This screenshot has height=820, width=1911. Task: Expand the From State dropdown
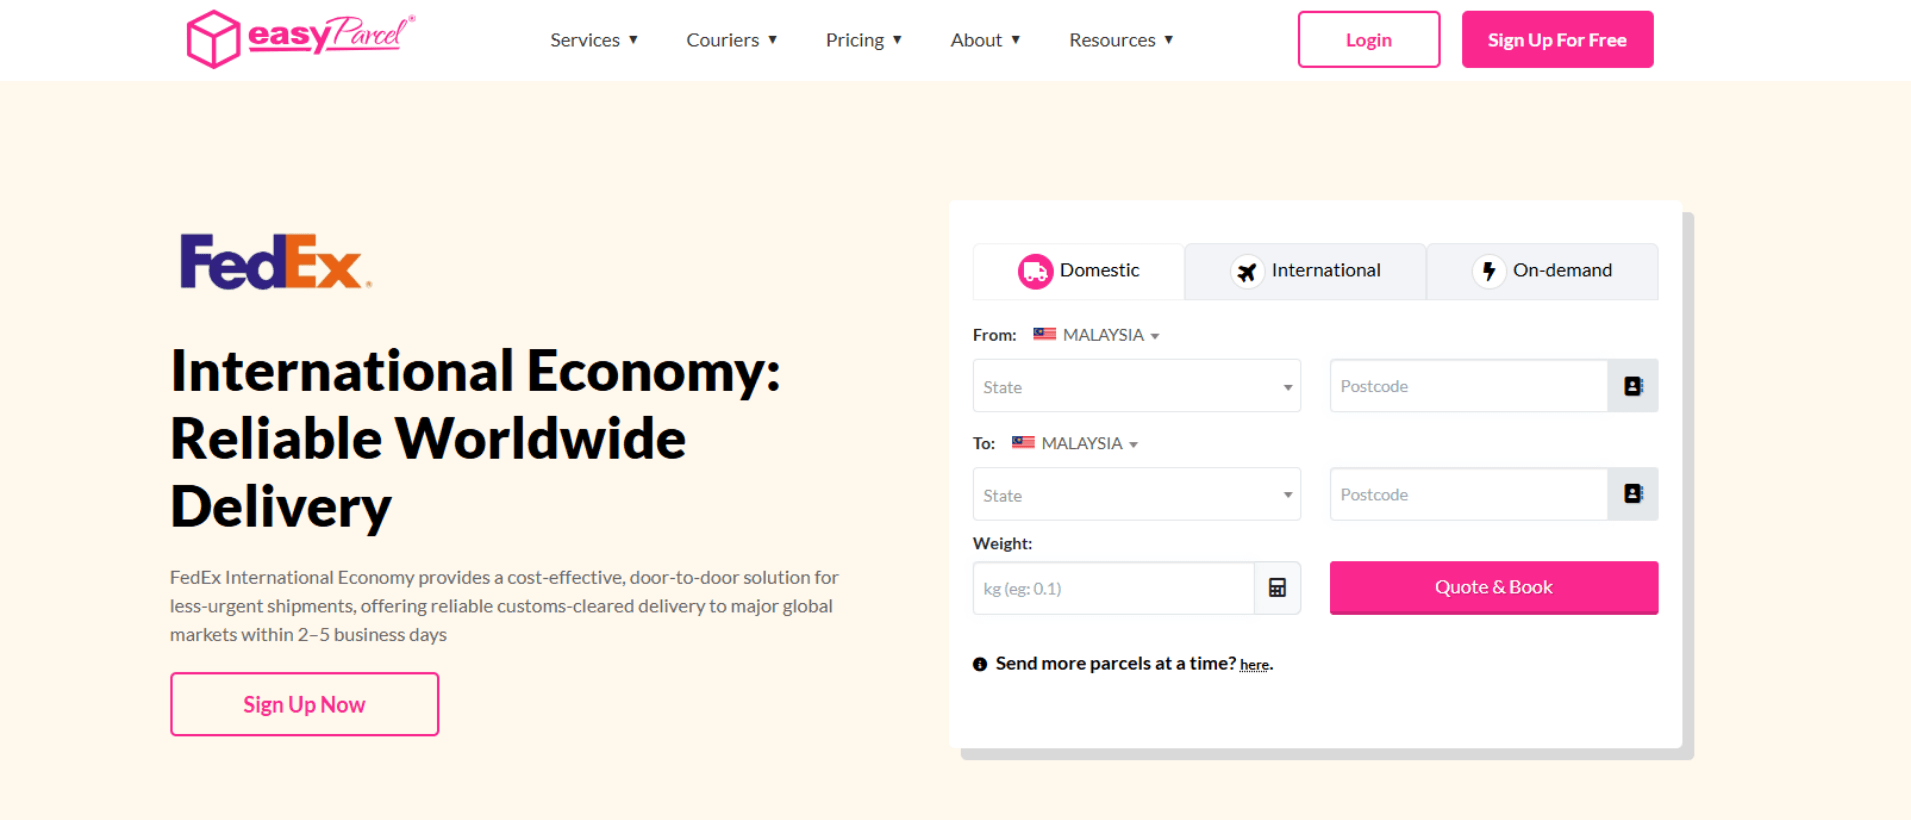pyautogui.click(x=1136, y=386)
